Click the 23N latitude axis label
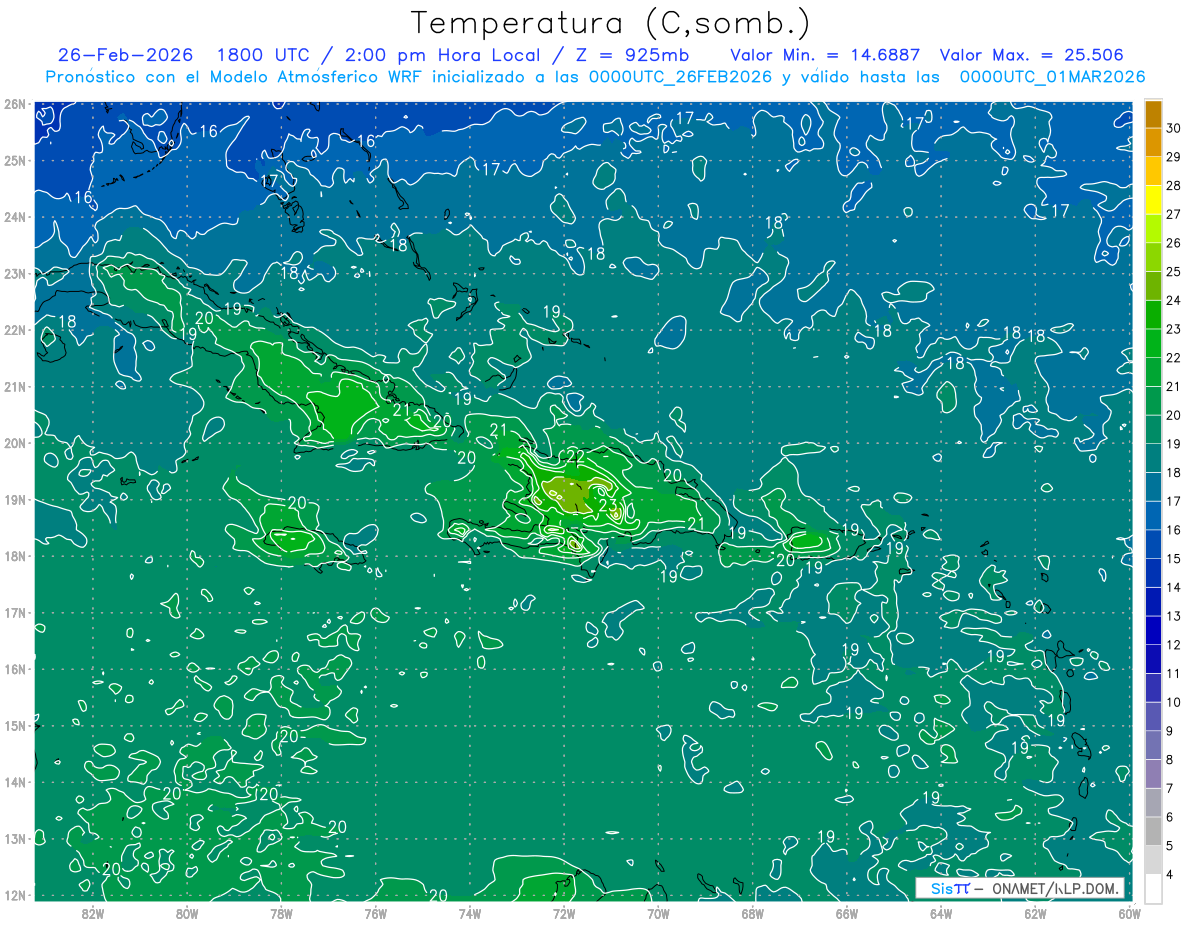Image resolution: width=1200 pixels, height=927 pixels. 14,273
